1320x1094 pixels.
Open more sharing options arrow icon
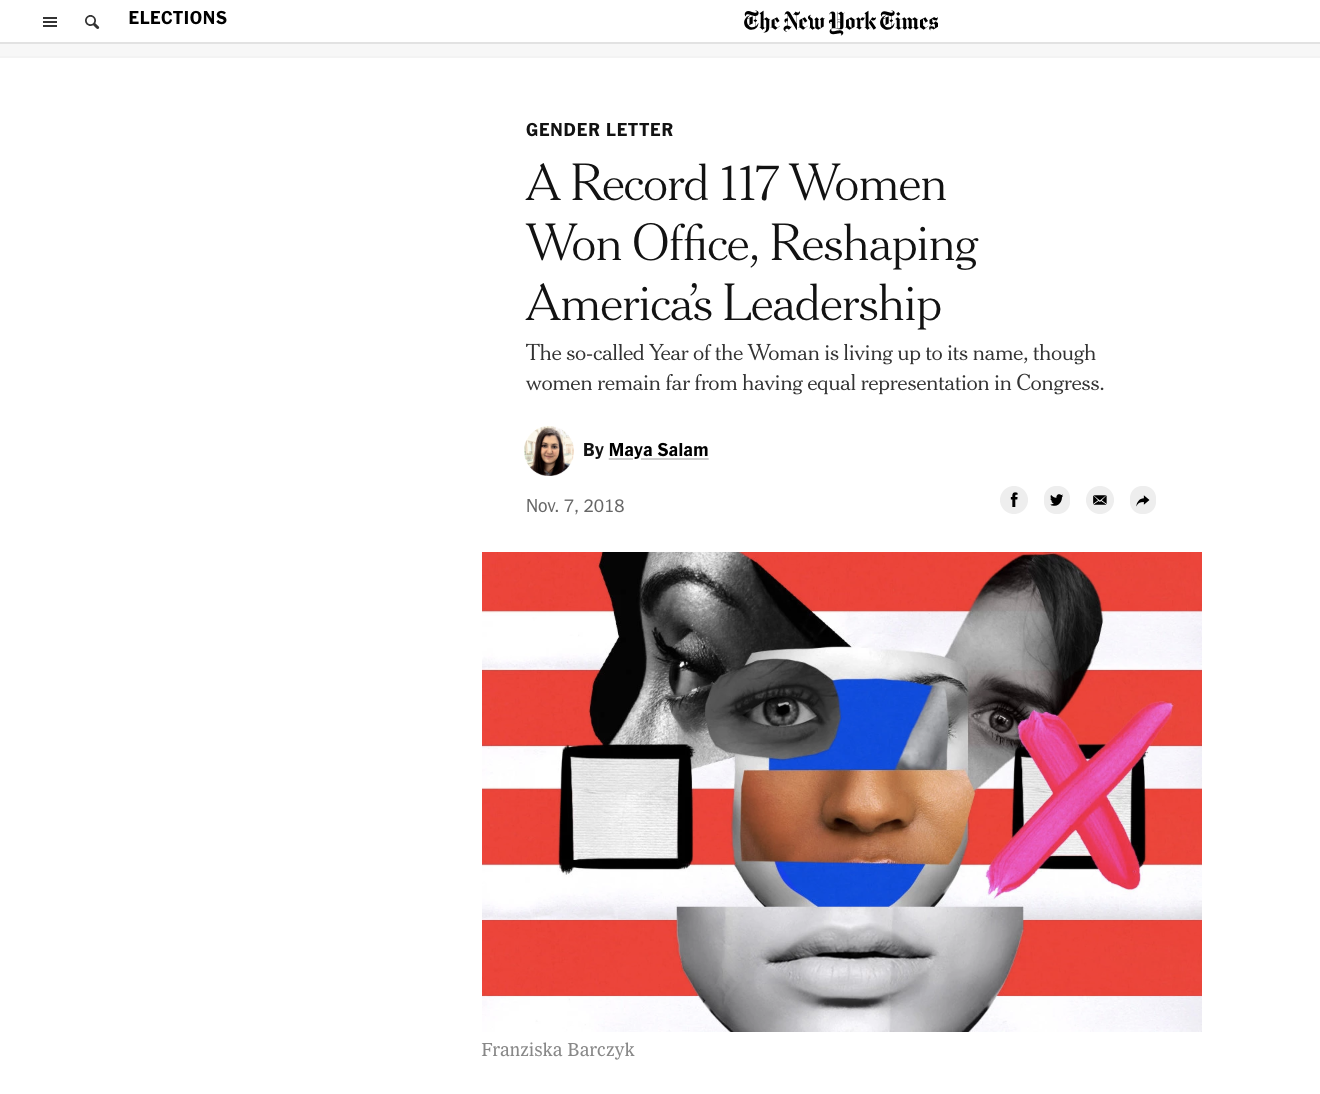(1143, 500)
